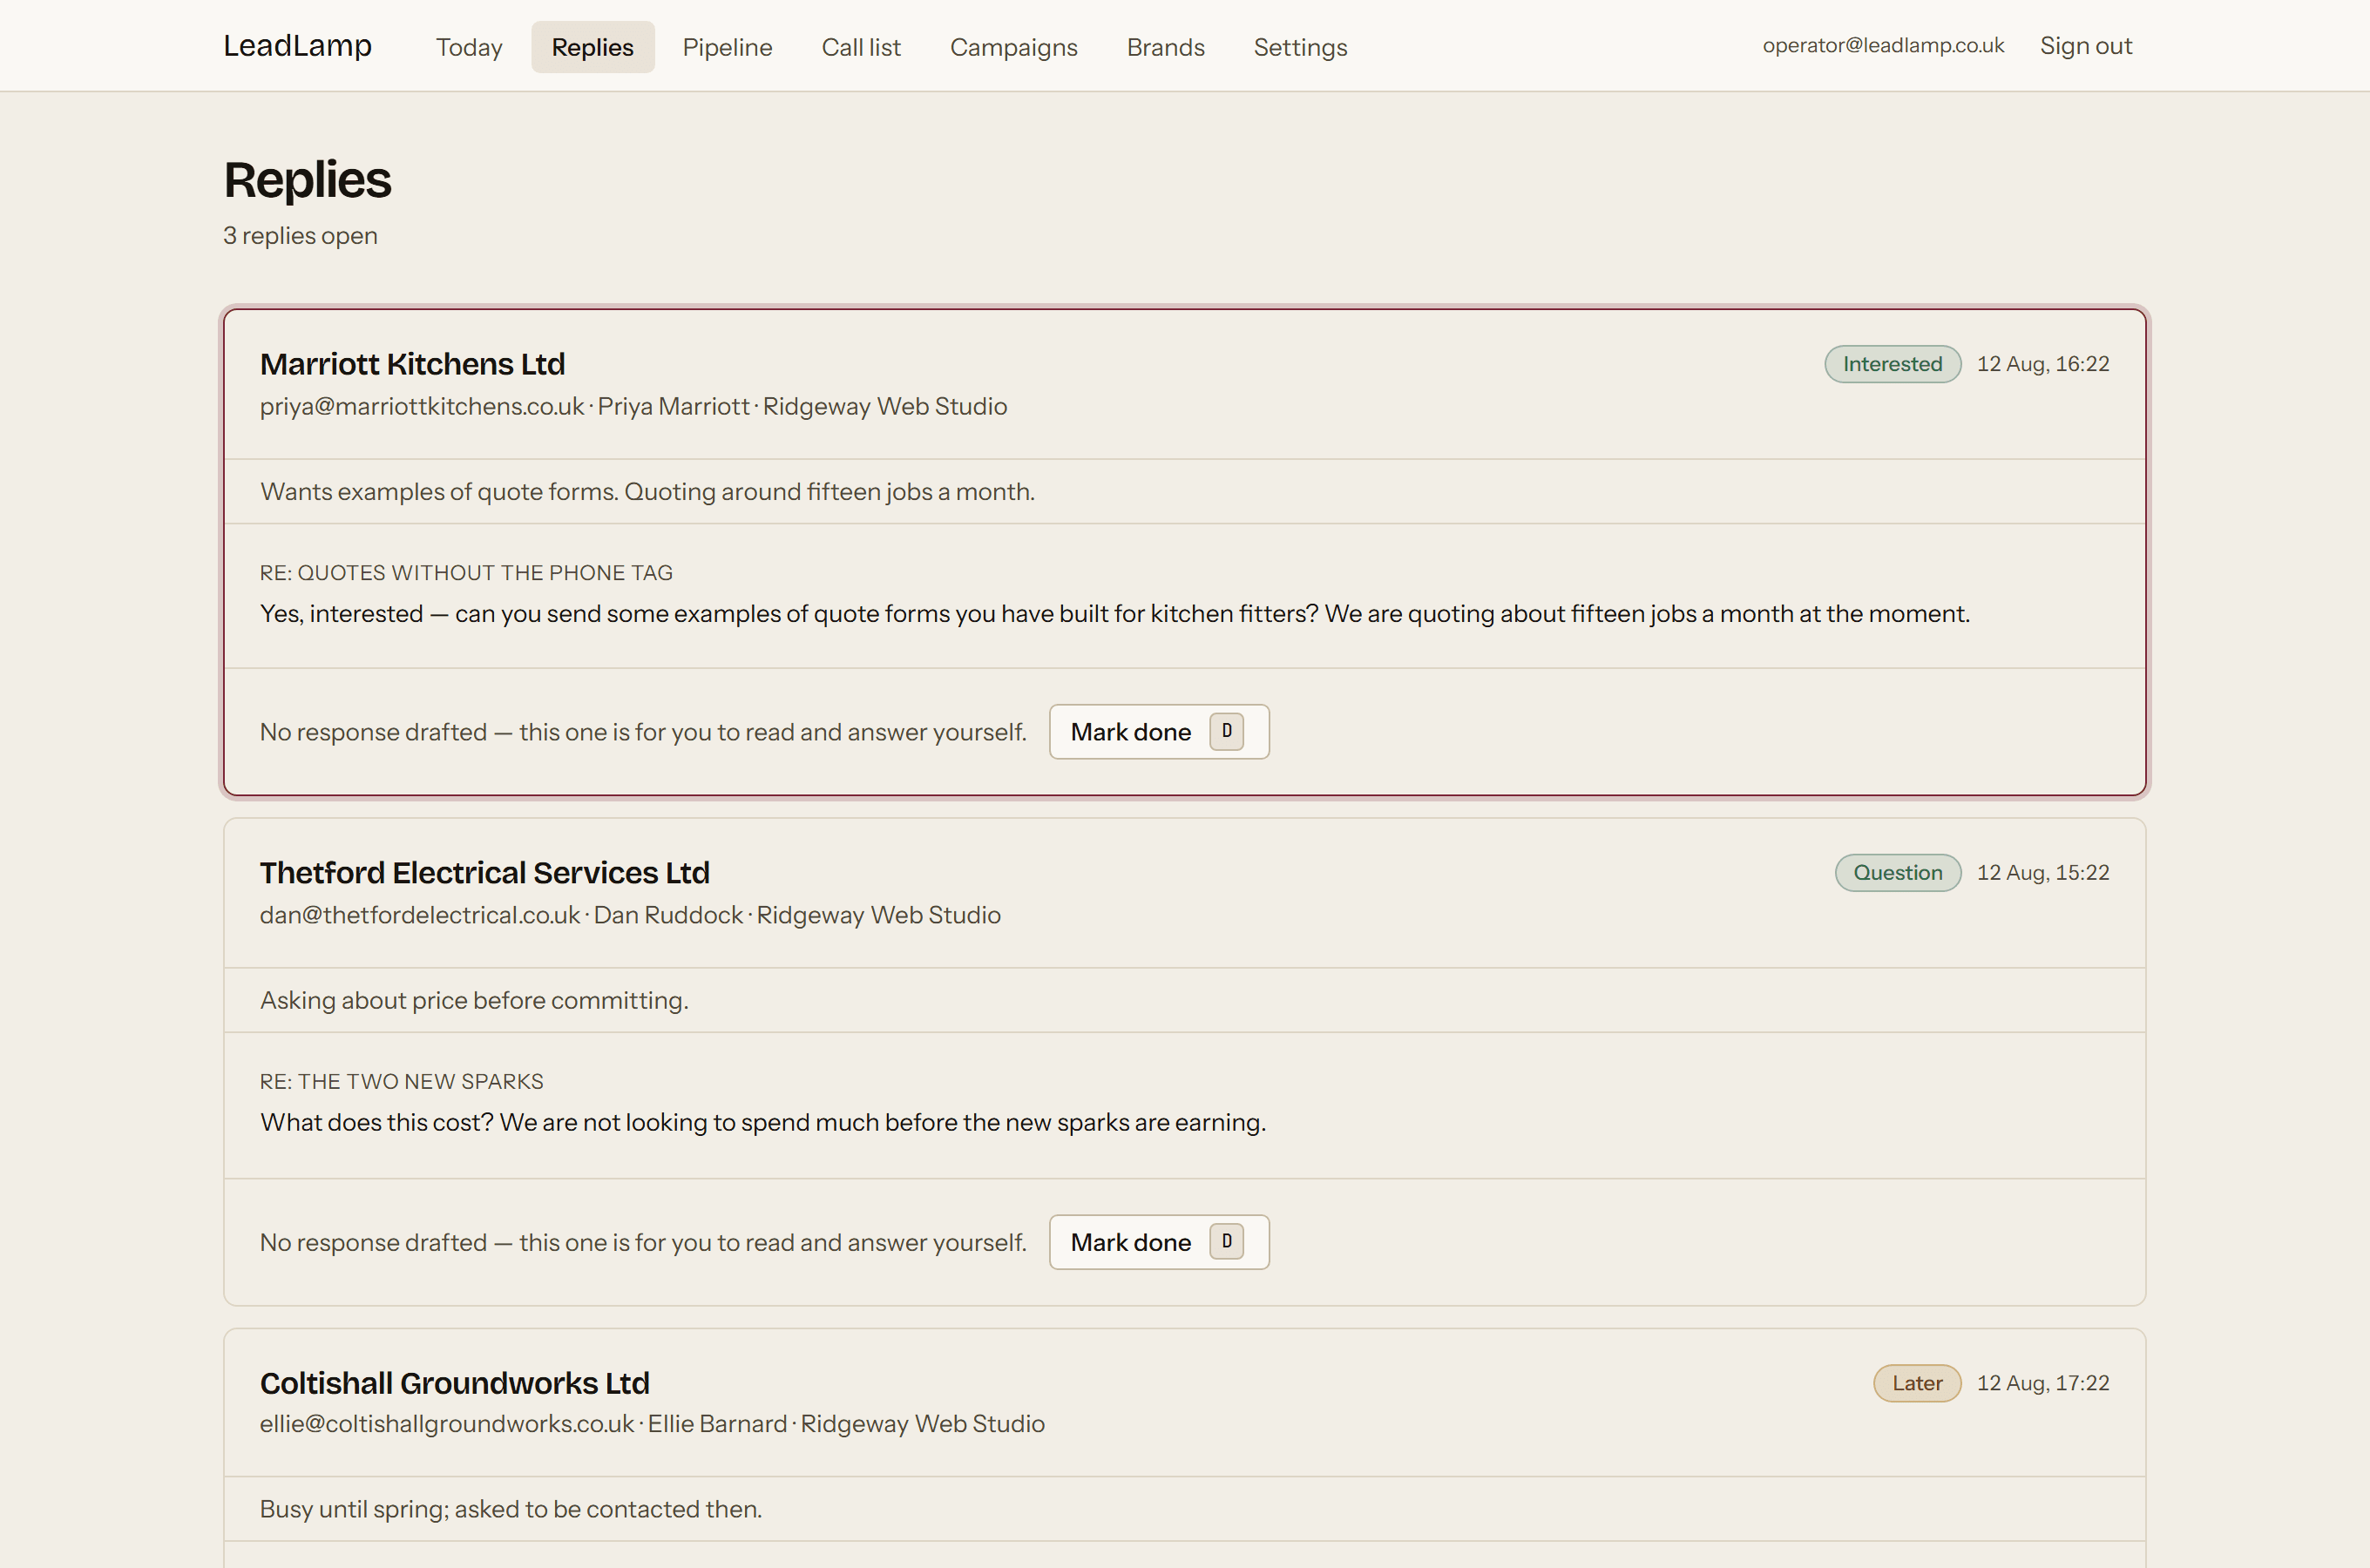
Task: Click summary 'Wants examples of quote forms'
Action: 647,492
